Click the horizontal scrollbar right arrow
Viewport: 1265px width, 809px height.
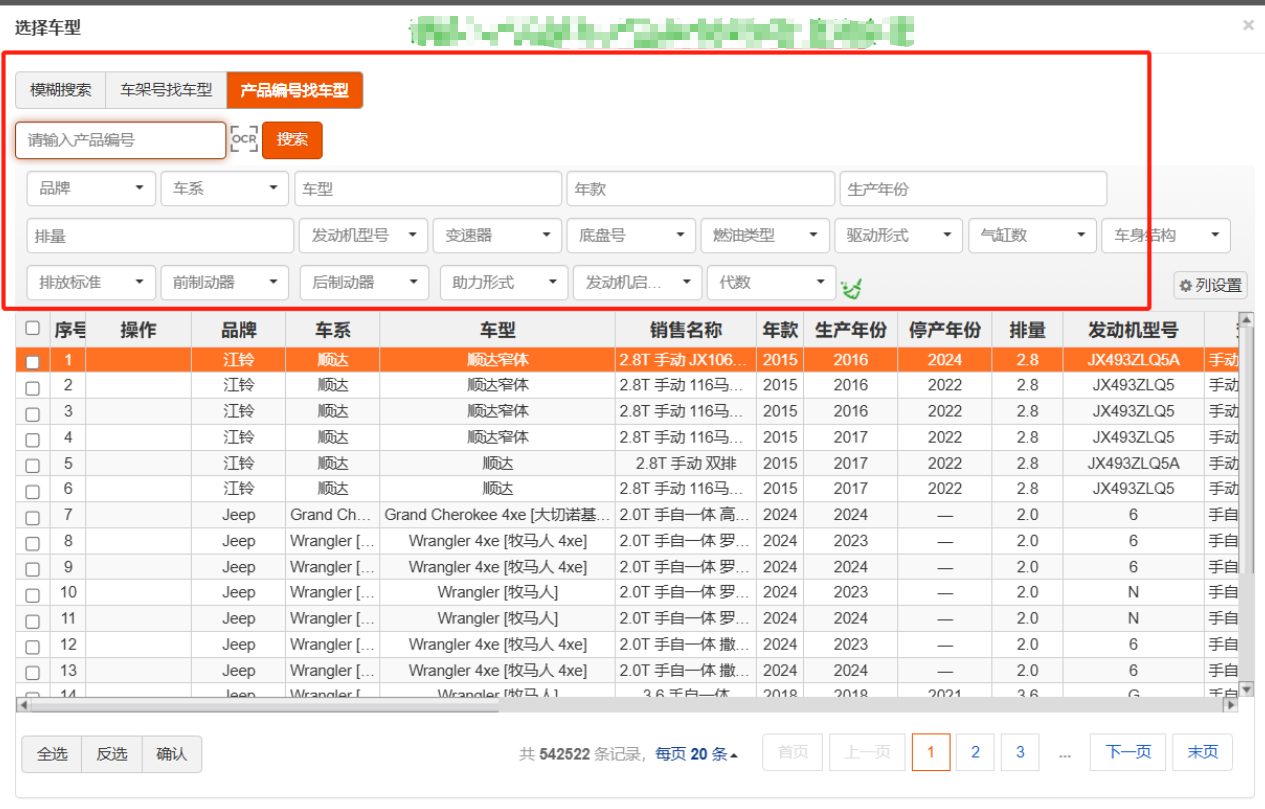coord(1230,705)
